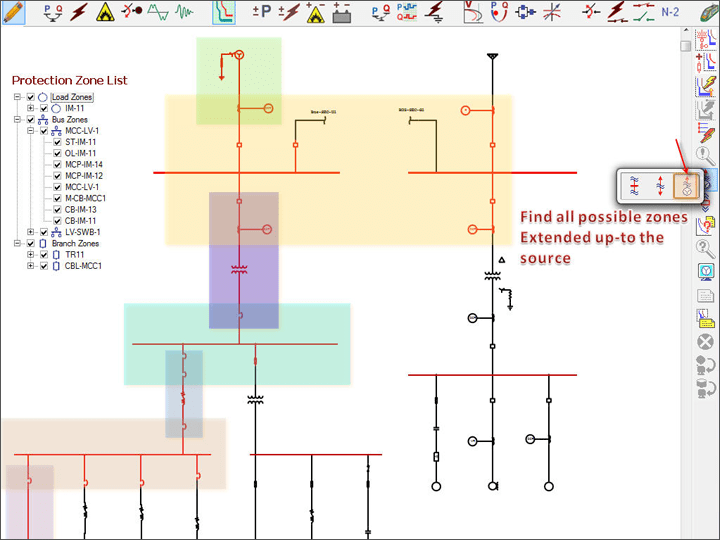Click the CBL-MCC1 branch zone label

click(x=84, y=266)
